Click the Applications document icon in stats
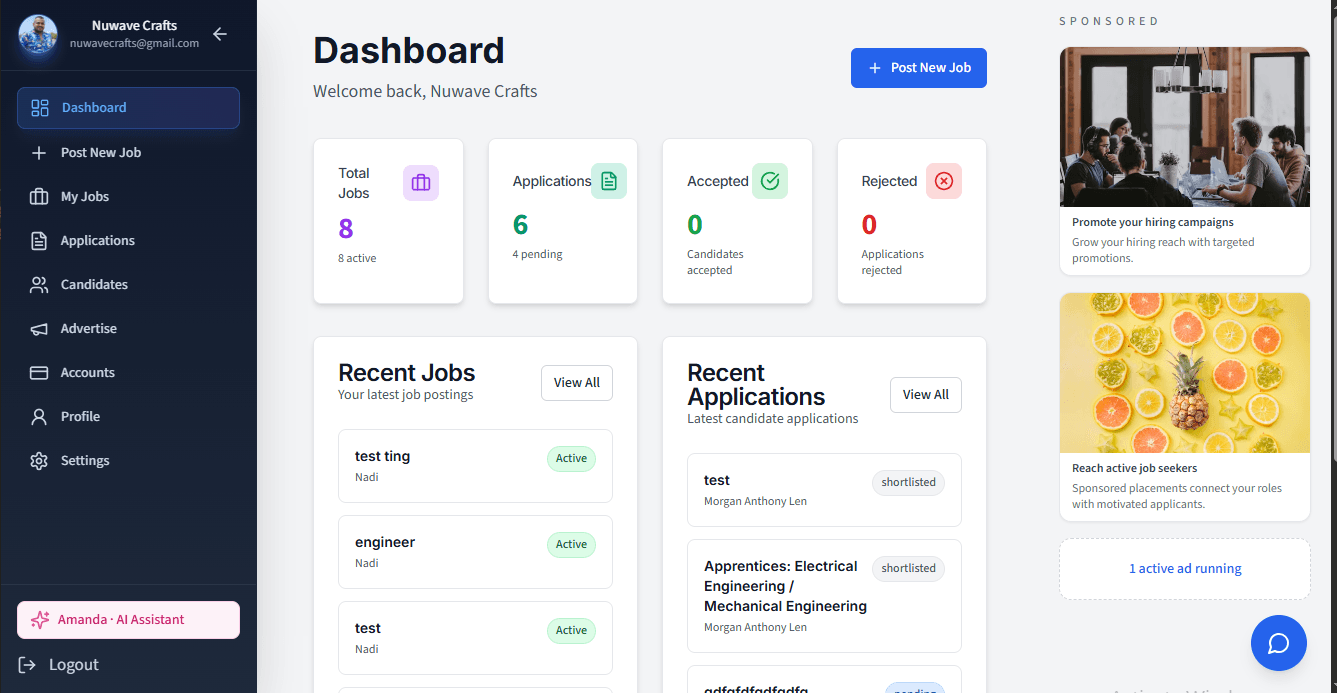 [609, 181]
